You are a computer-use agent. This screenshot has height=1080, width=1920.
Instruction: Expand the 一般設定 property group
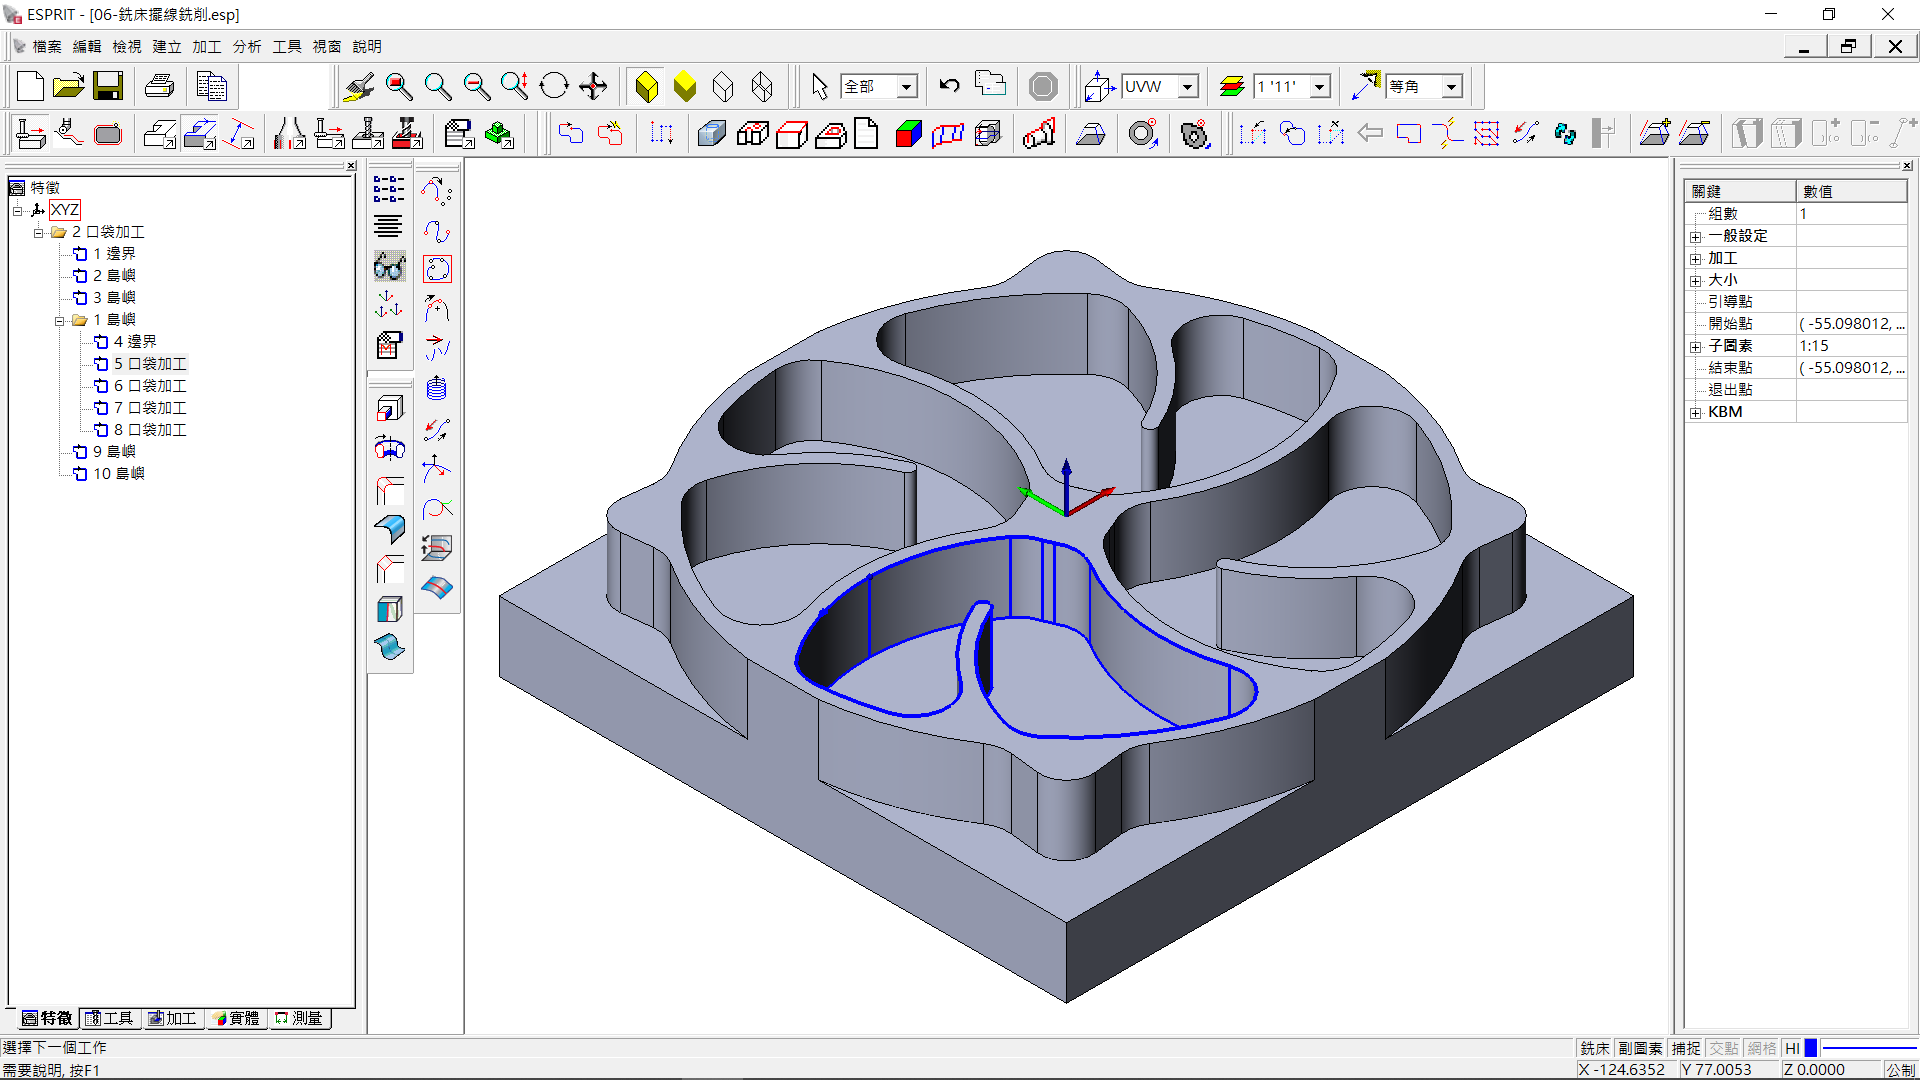(x=1696, y=237)
